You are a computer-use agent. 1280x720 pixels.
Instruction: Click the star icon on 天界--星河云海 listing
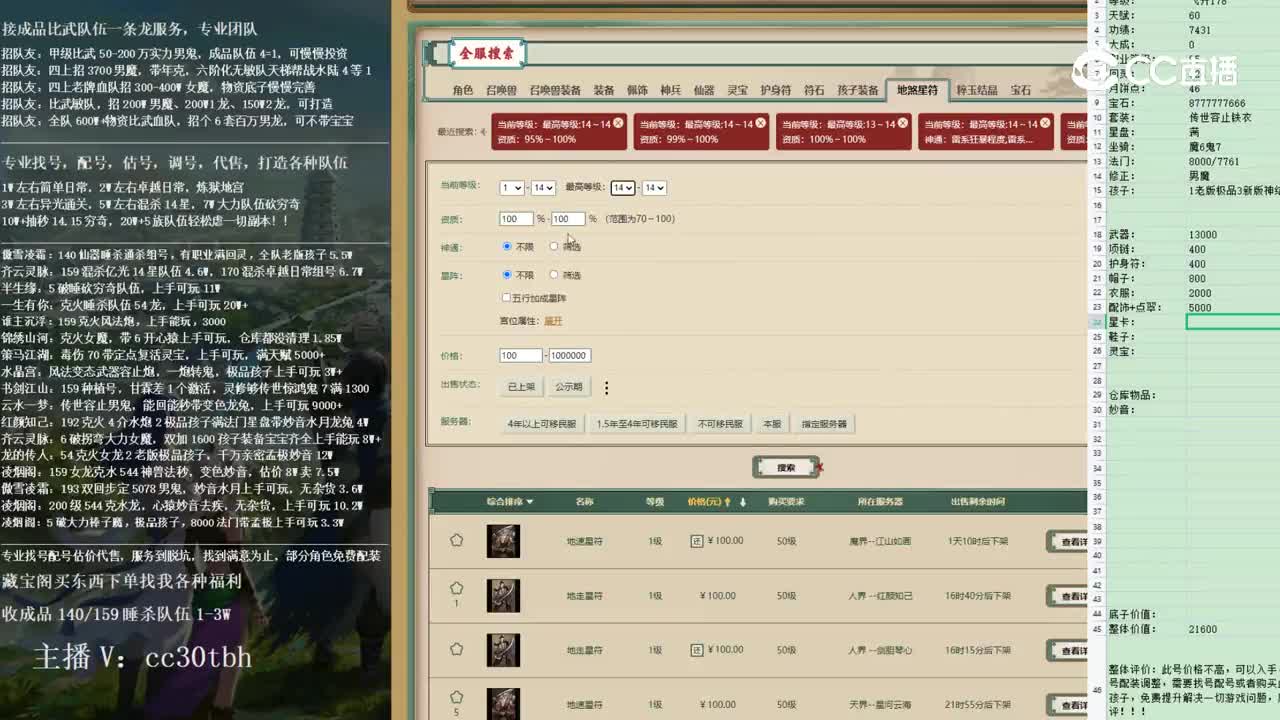pyautogui.click(x=456, y=696)
